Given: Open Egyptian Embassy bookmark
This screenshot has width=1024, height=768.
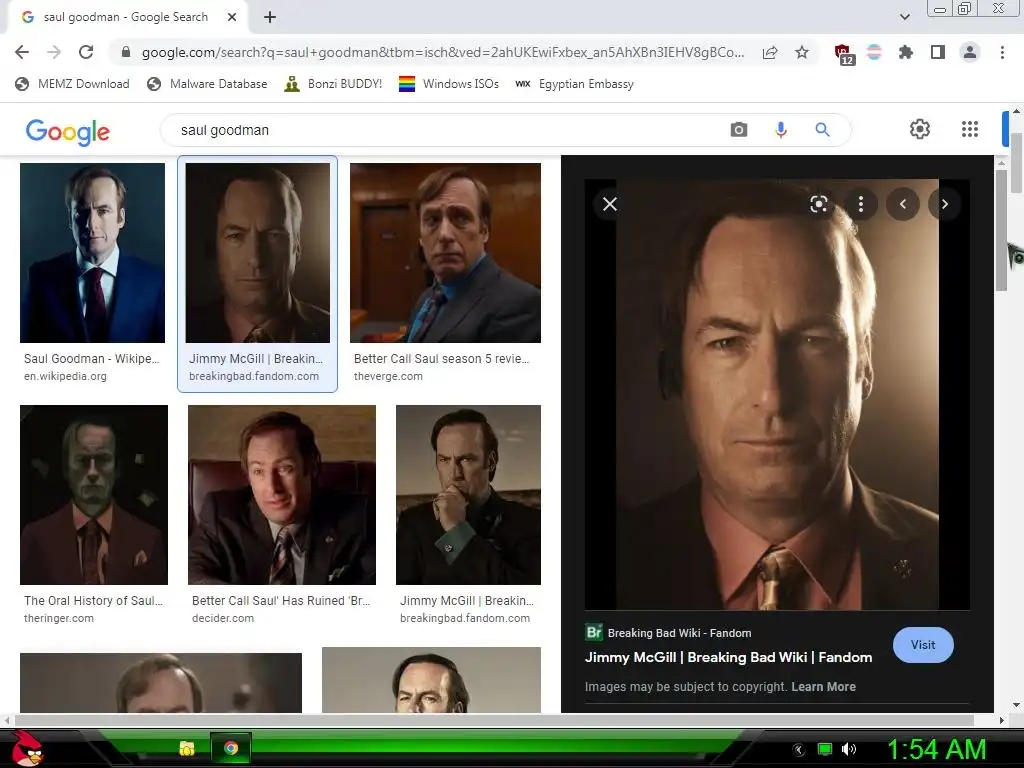Looking at the screenshot, I should 574,84.
